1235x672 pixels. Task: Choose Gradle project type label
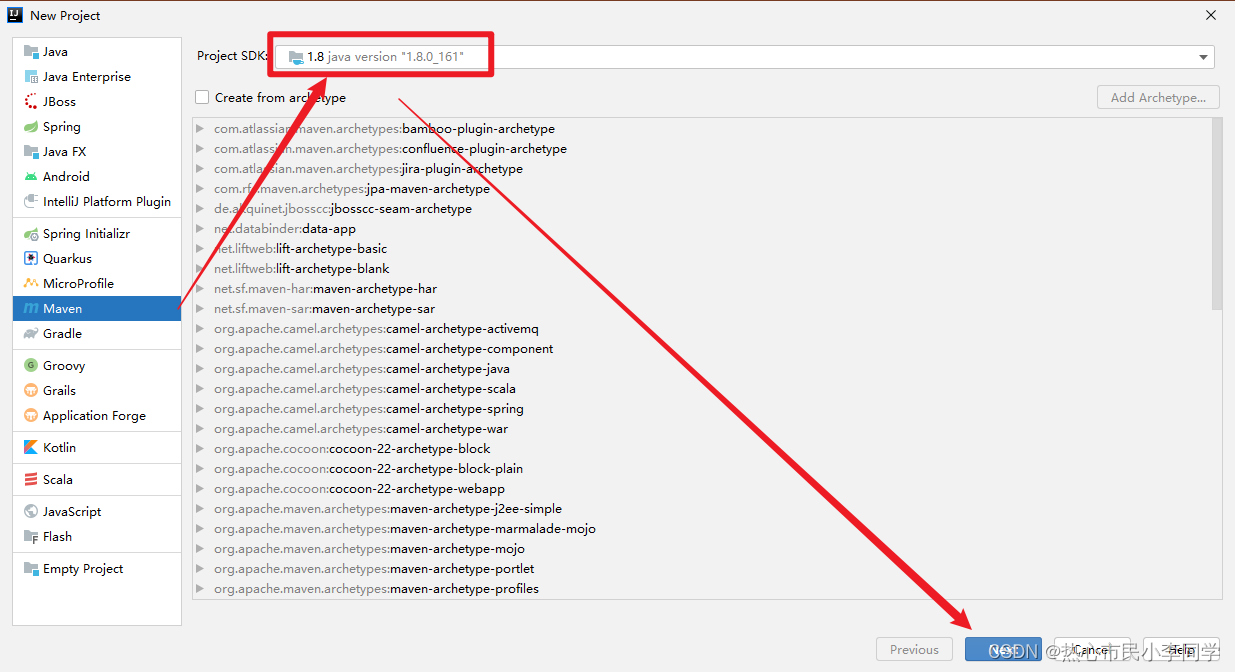click(63, 333)
